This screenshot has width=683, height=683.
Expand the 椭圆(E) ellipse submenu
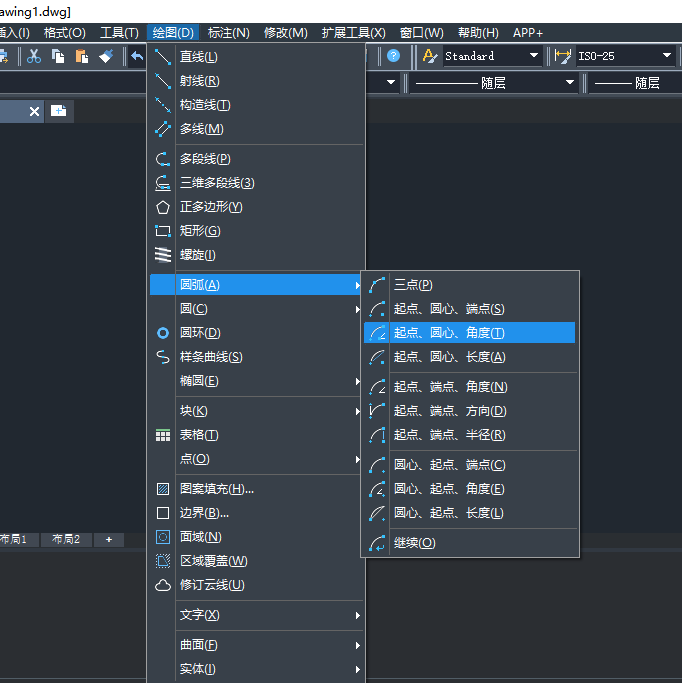click(x=255, y=381)
